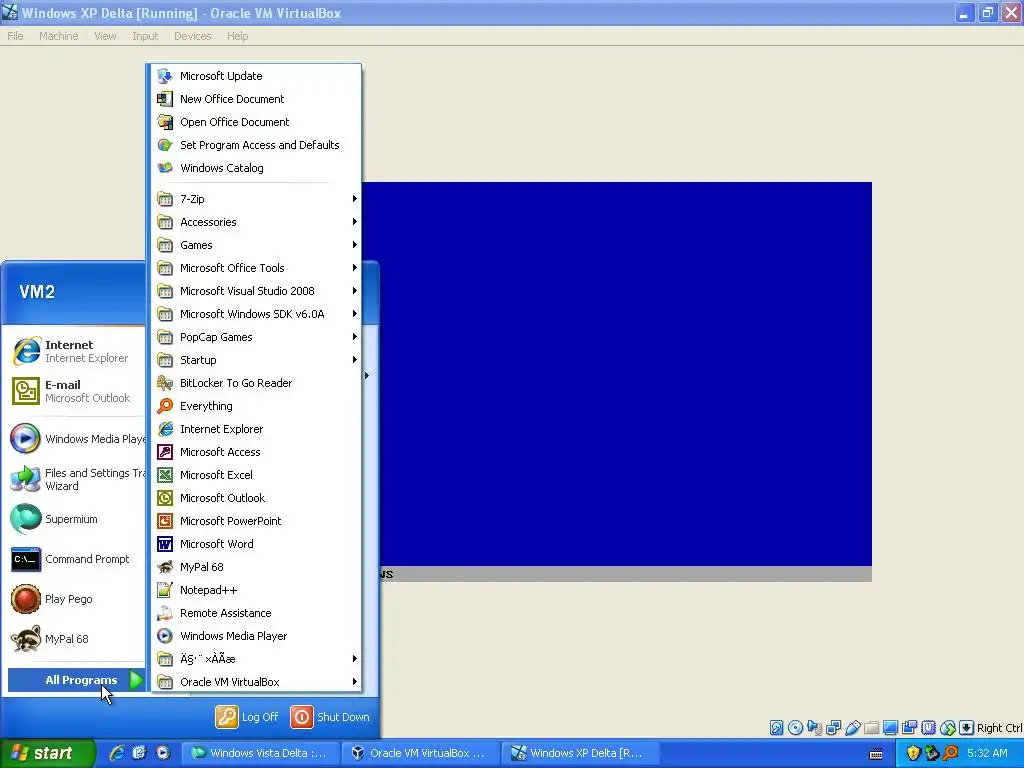The width and height of the screenshot is (1024, 768).
Task: Expand Microsoft Windows SDK v6.0A folder
Action: click(x=256, y=314)
